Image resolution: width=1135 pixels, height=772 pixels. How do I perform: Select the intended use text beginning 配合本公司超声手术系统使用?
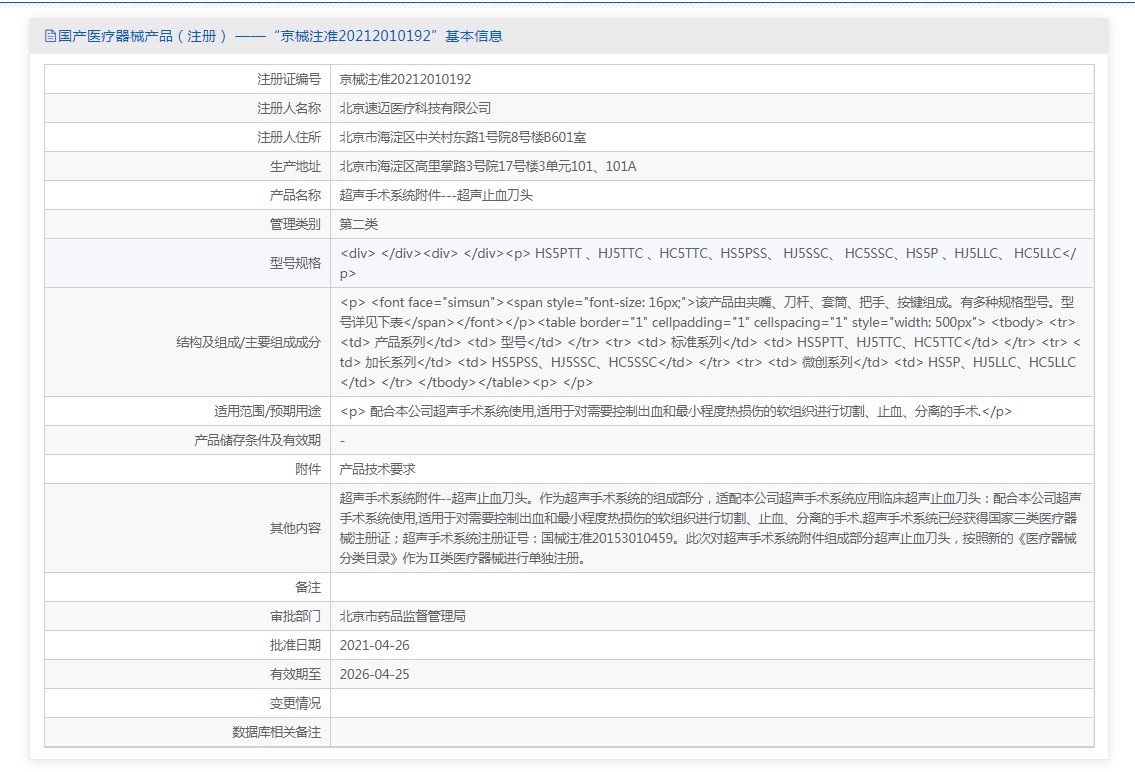coord(676,412)
